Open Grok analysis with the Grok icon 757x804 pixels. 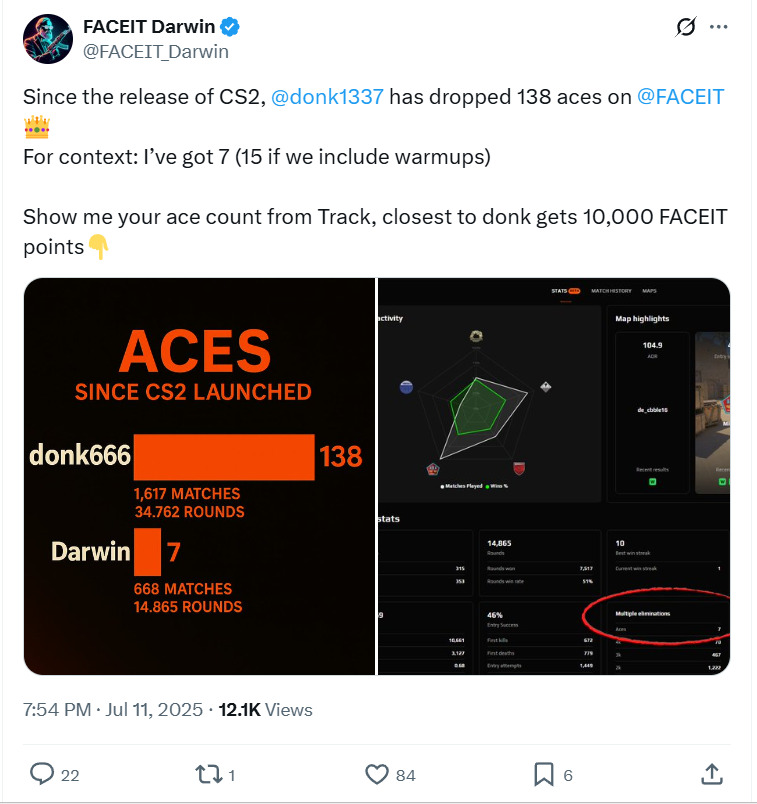coord(684,28)
